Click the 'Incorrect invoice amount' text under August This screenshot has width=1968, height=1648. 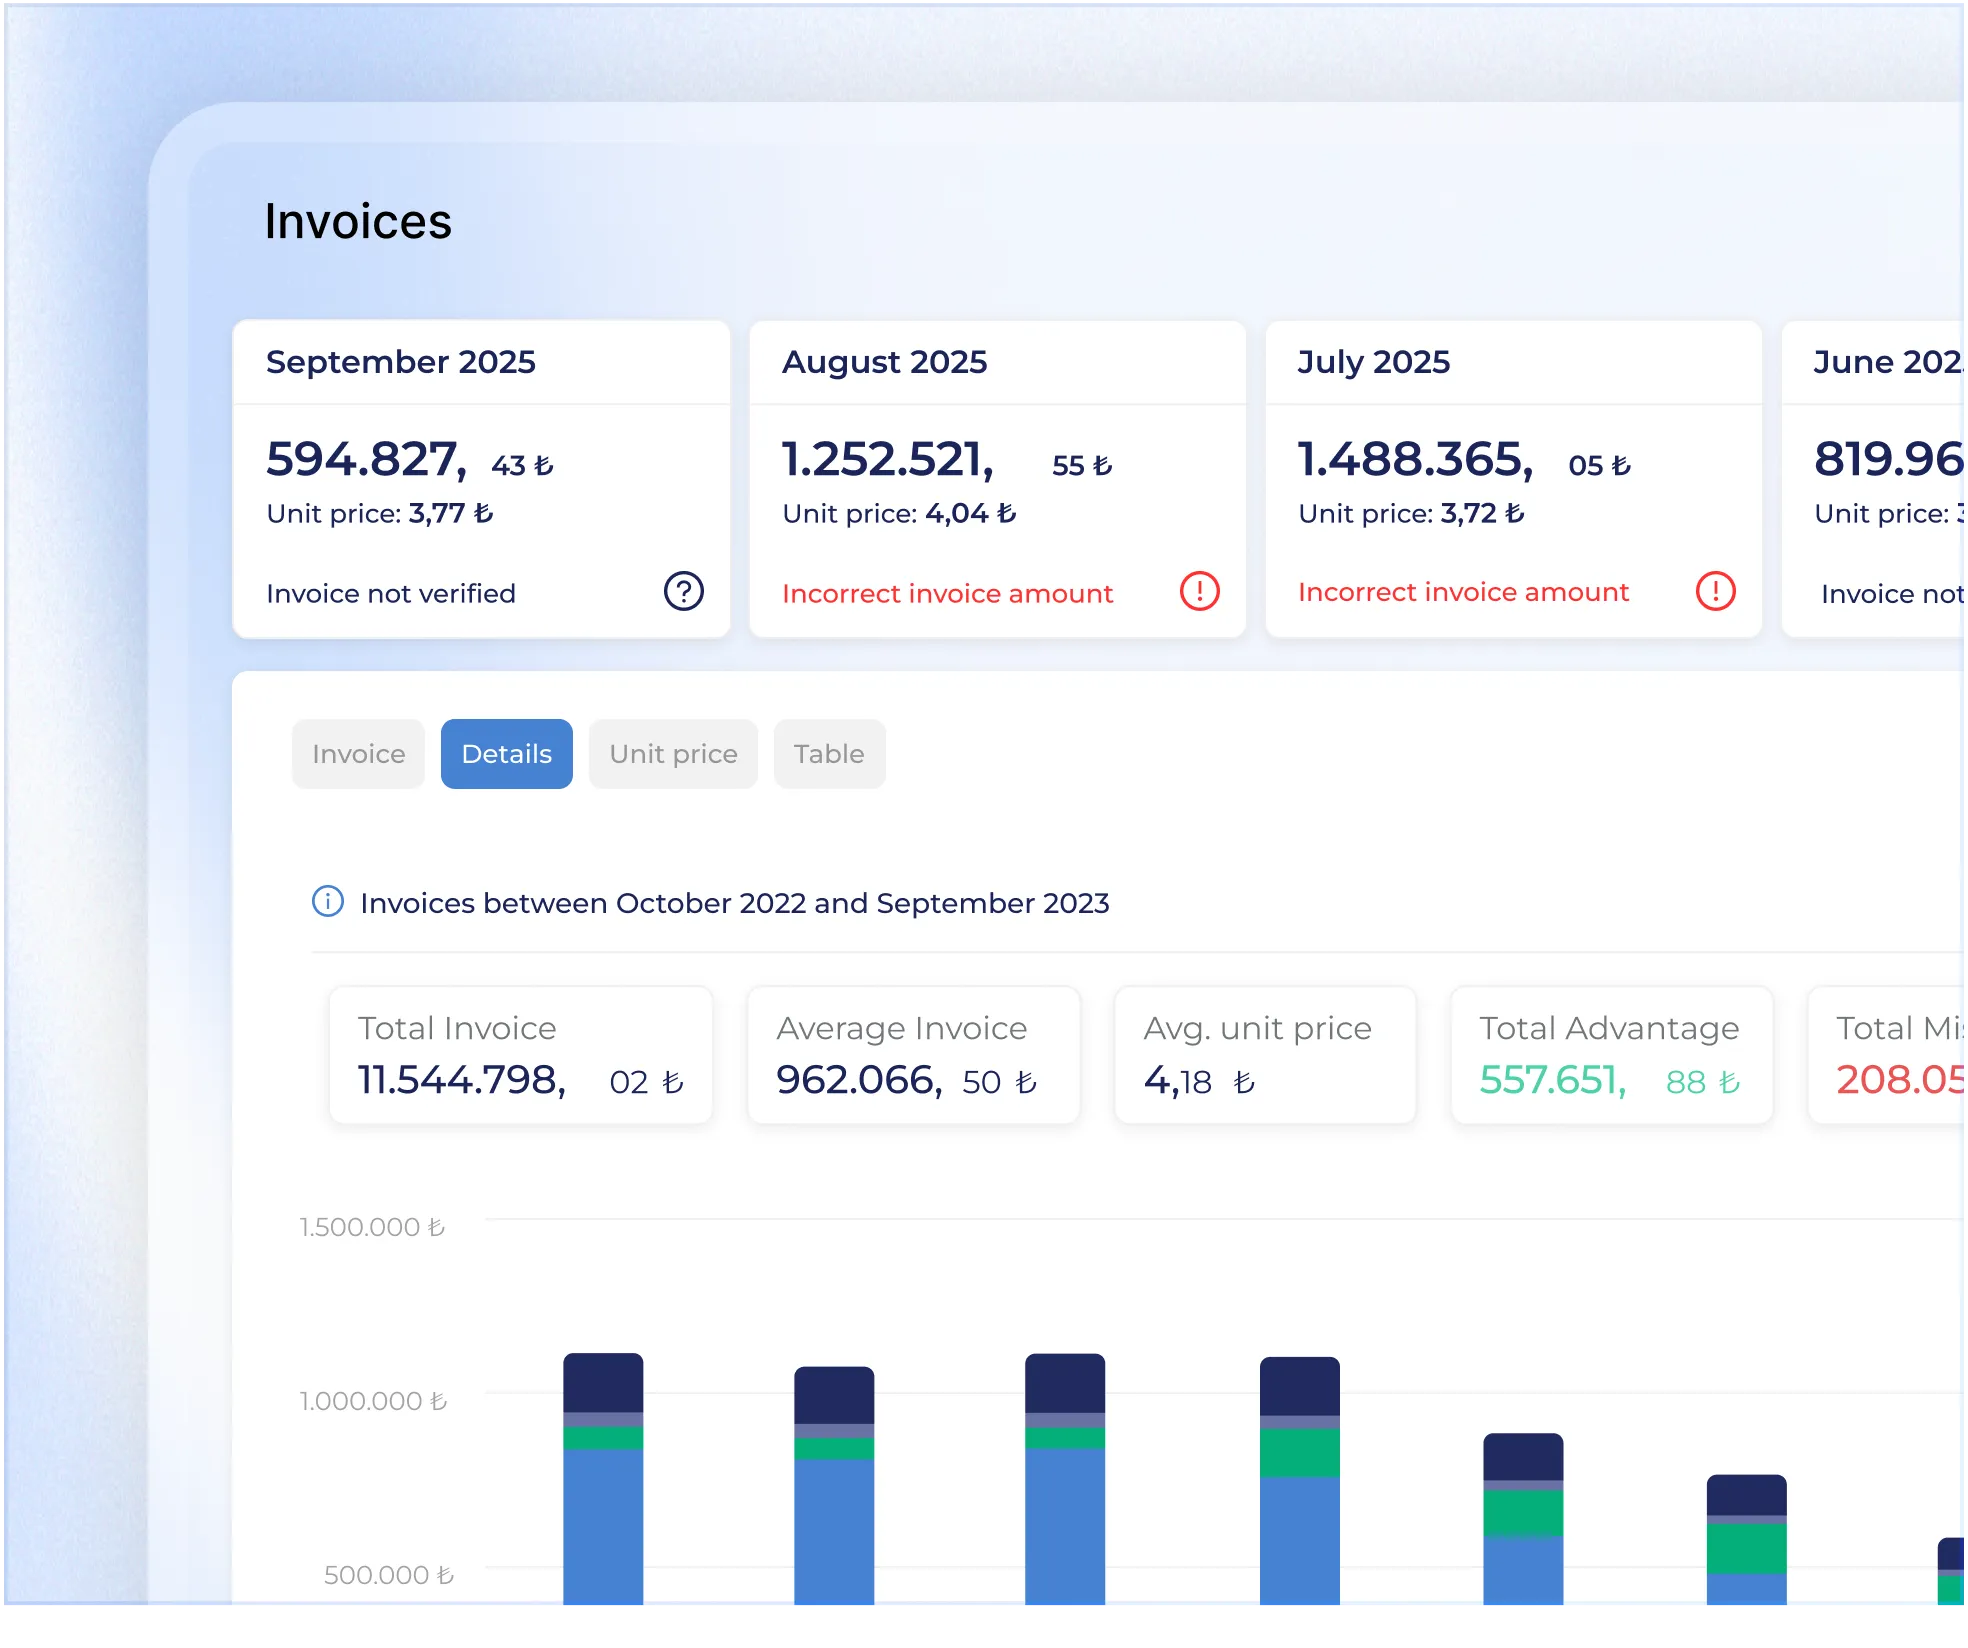click(947, 594)
